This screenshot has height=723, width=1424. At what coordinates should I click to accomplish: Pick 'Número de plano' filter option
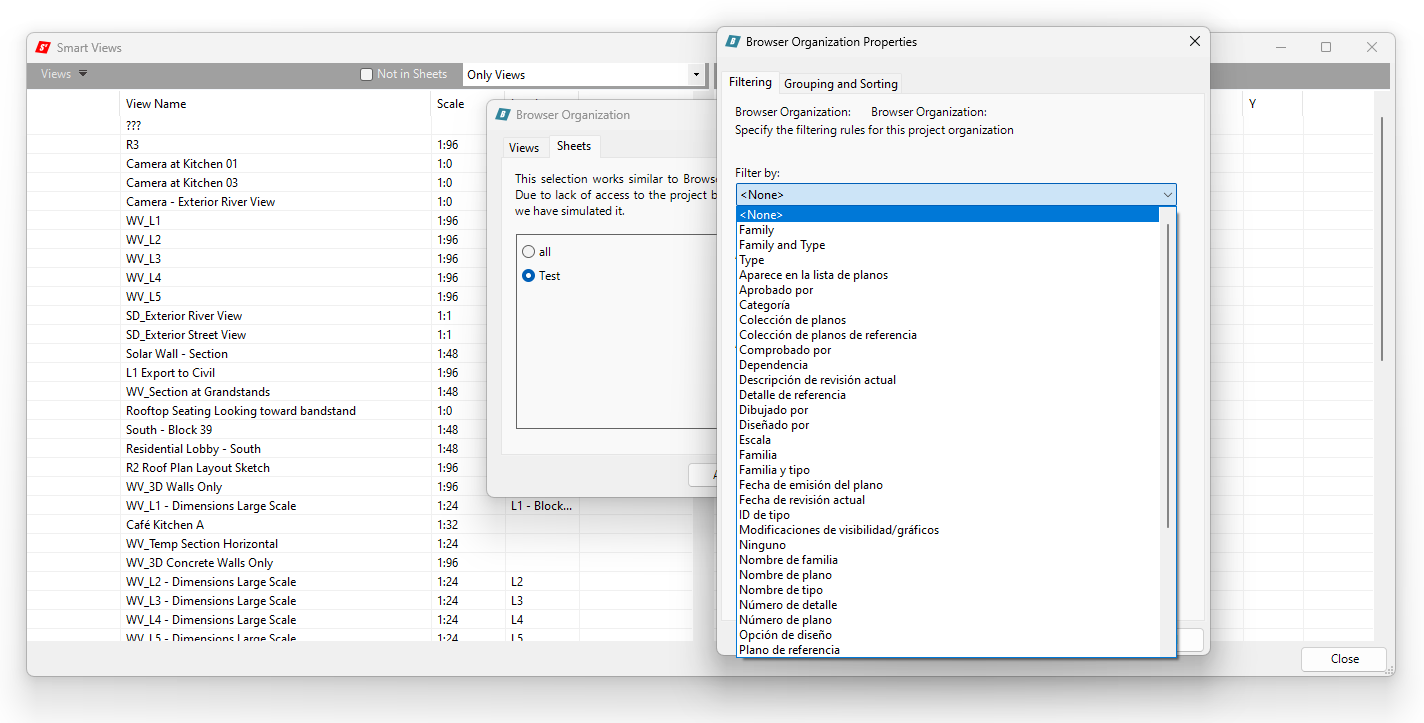click(x=948, y=620)
